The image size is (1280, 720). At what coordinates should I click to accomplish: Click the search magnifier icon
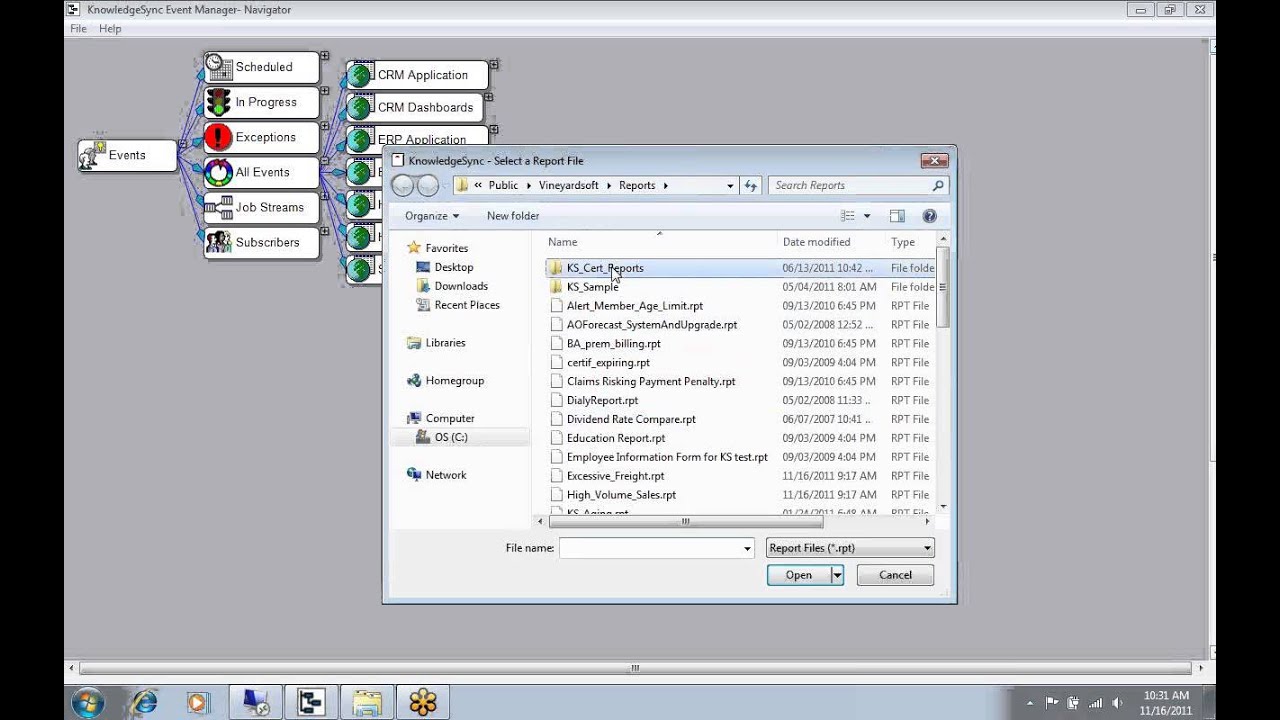tap(938, 185)
